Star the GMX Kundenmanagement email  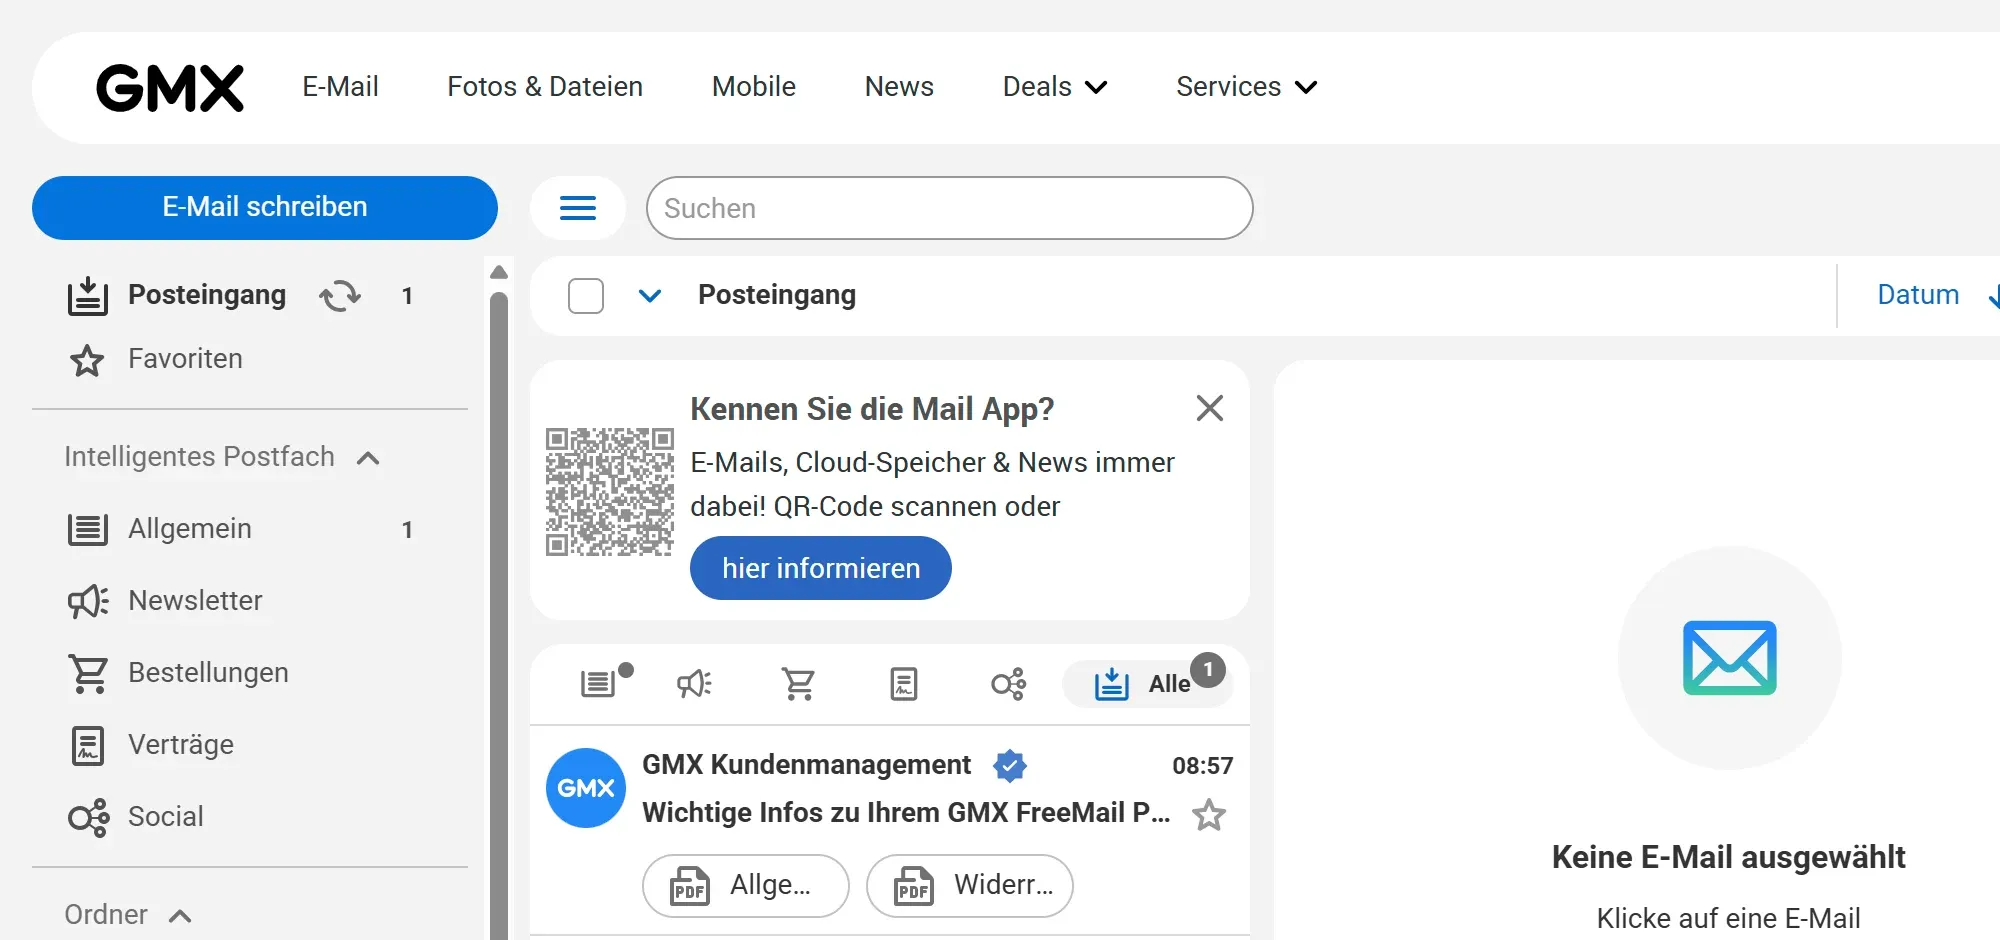pyautogui.click(x=1209, y=815)
